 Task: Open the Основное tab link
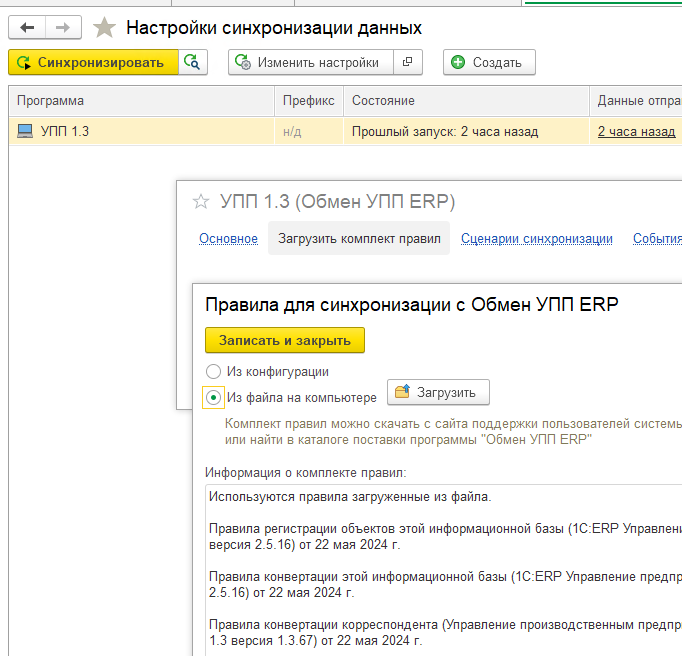coord(228,238)
